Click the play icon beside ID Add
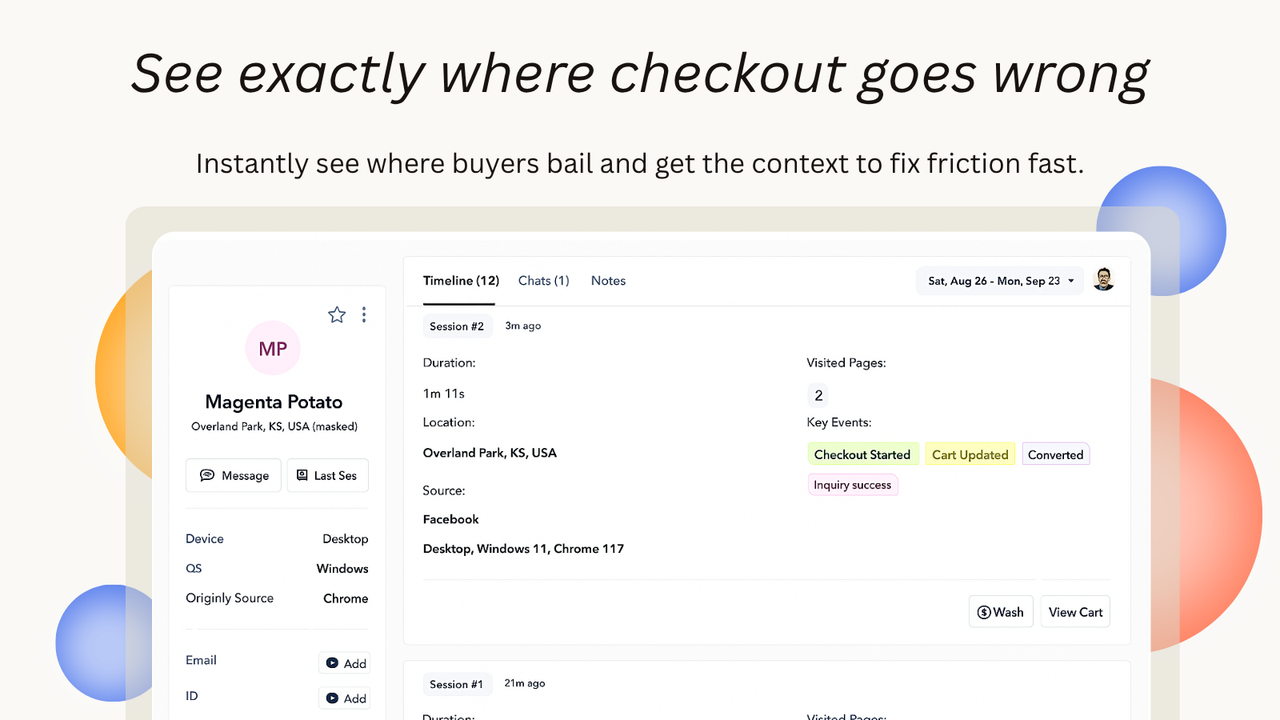Screen dimensions: 1280x720 332,698
